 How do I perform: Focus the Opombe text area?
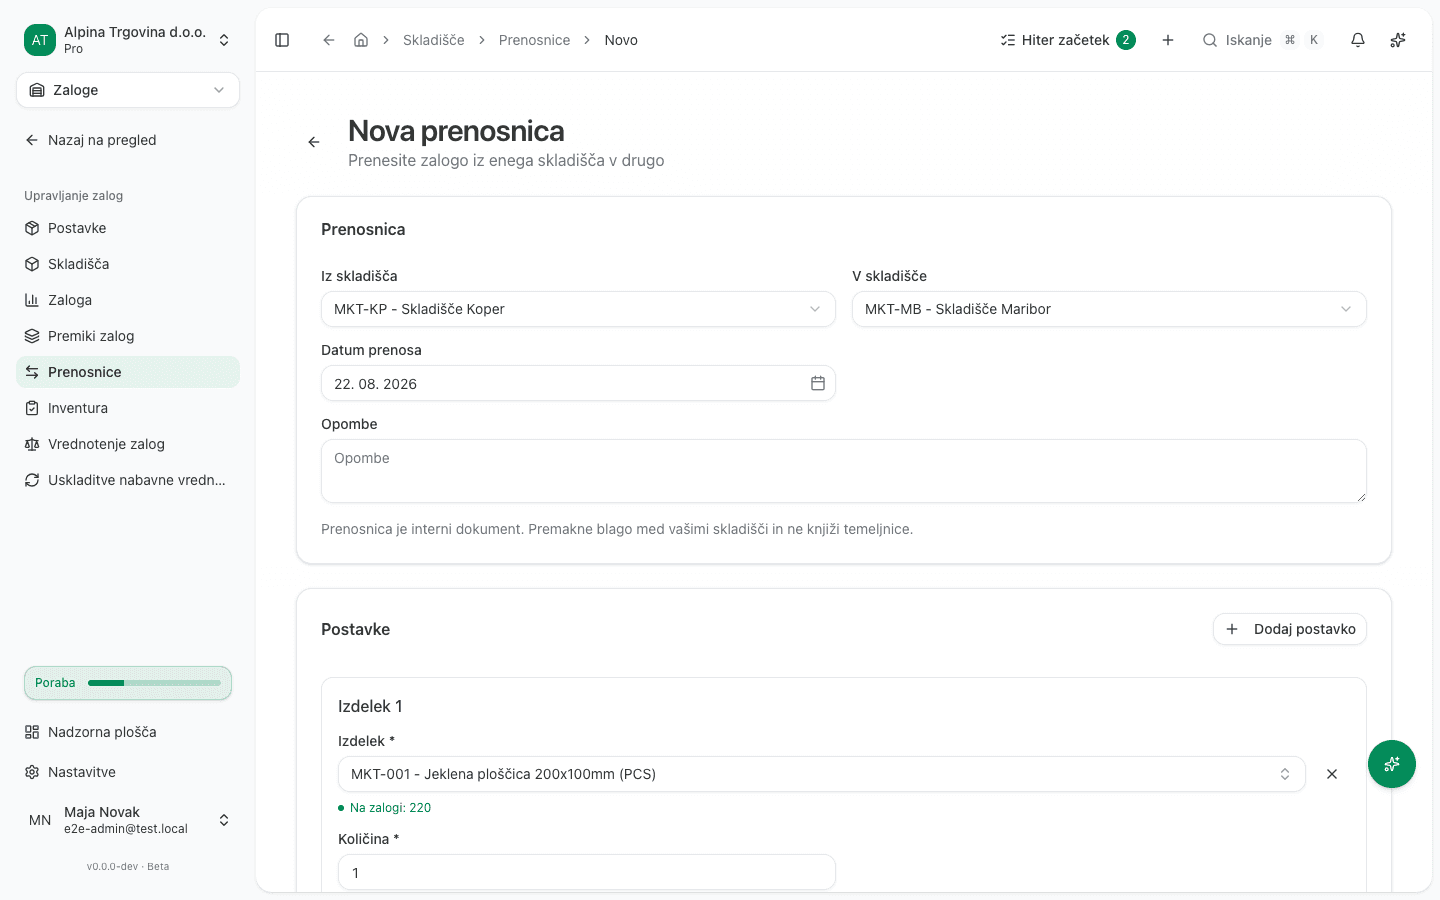tap(844, 471)
